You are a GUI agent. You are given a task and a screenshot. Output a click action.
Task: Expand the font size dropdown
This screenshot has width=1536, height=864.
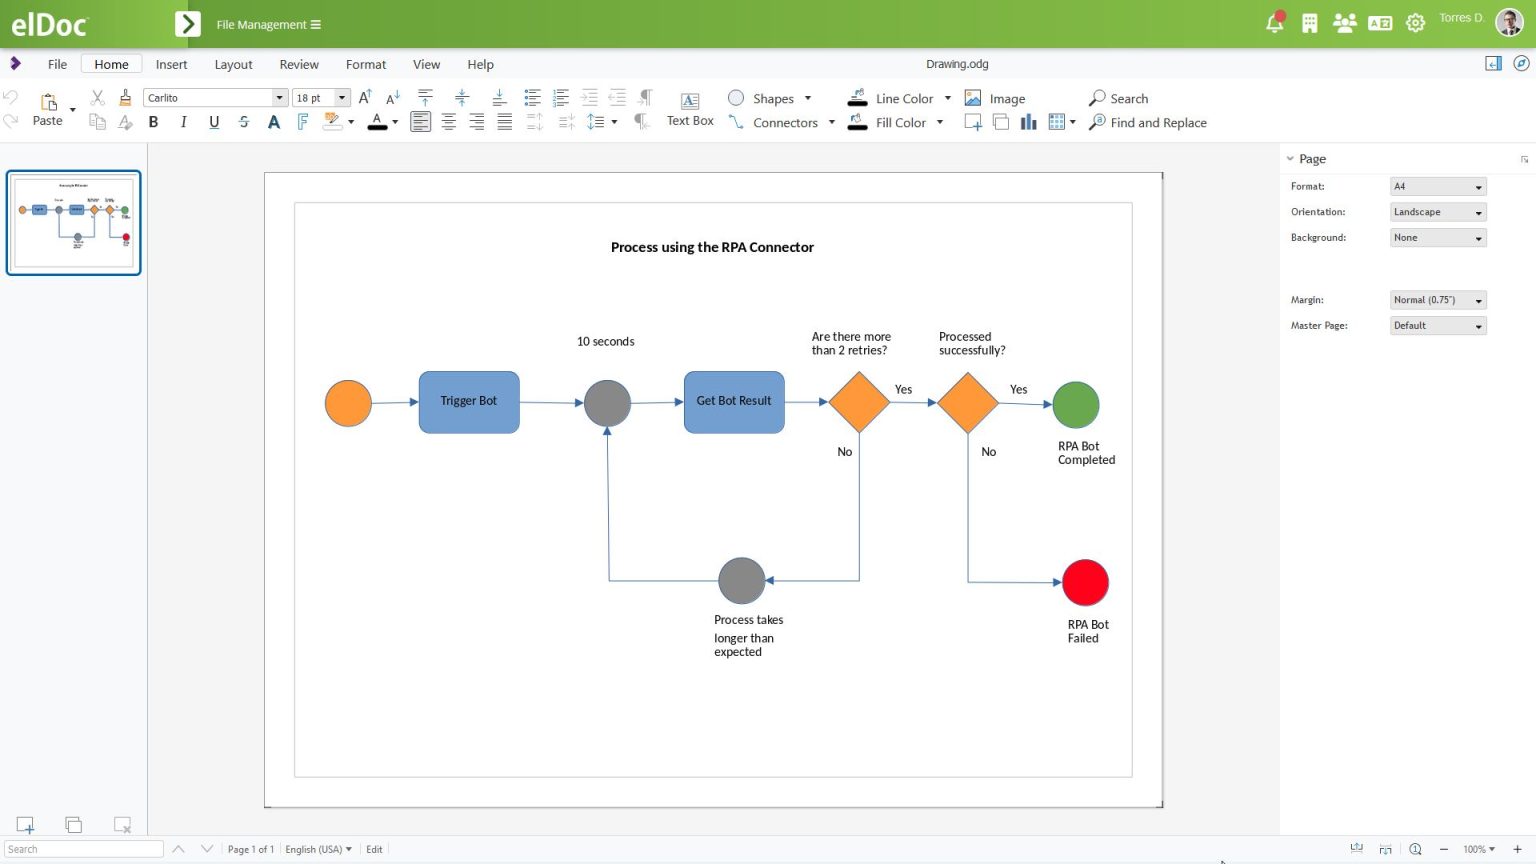point(342,98)
